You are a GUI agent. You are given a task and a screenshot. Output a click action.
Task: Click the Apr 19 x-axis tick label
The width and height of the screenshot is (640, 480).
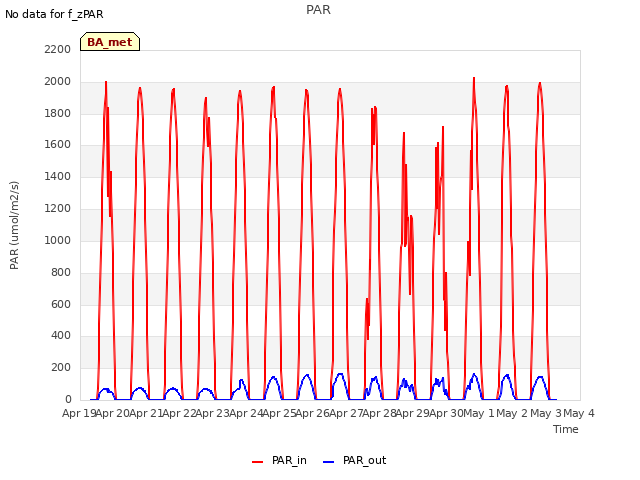[79, 413]
